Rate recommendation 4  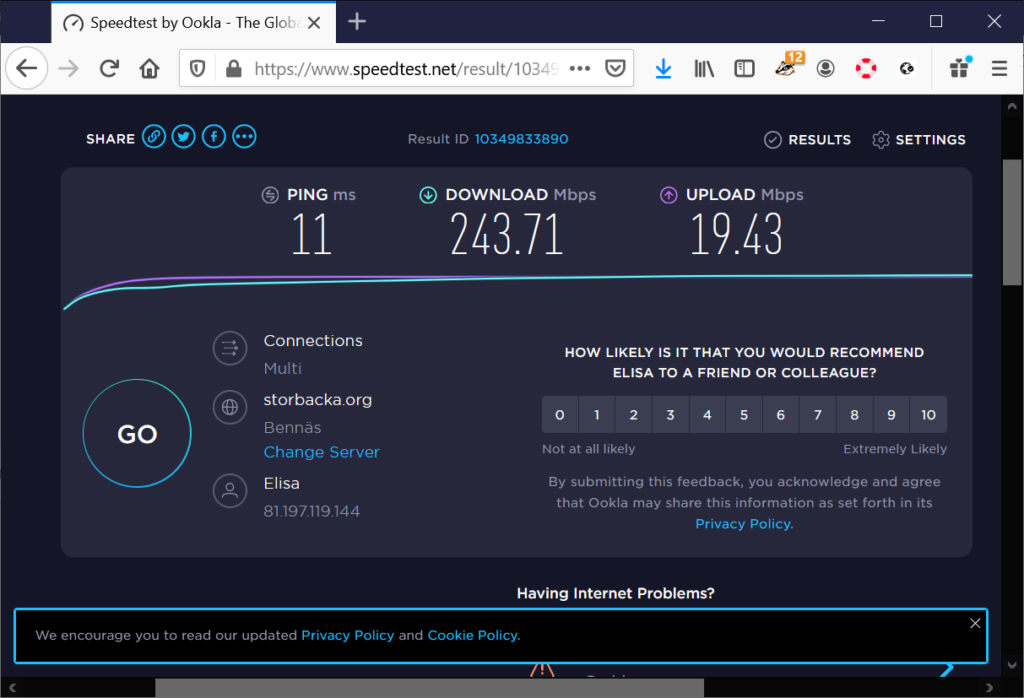tap(707, 415)
